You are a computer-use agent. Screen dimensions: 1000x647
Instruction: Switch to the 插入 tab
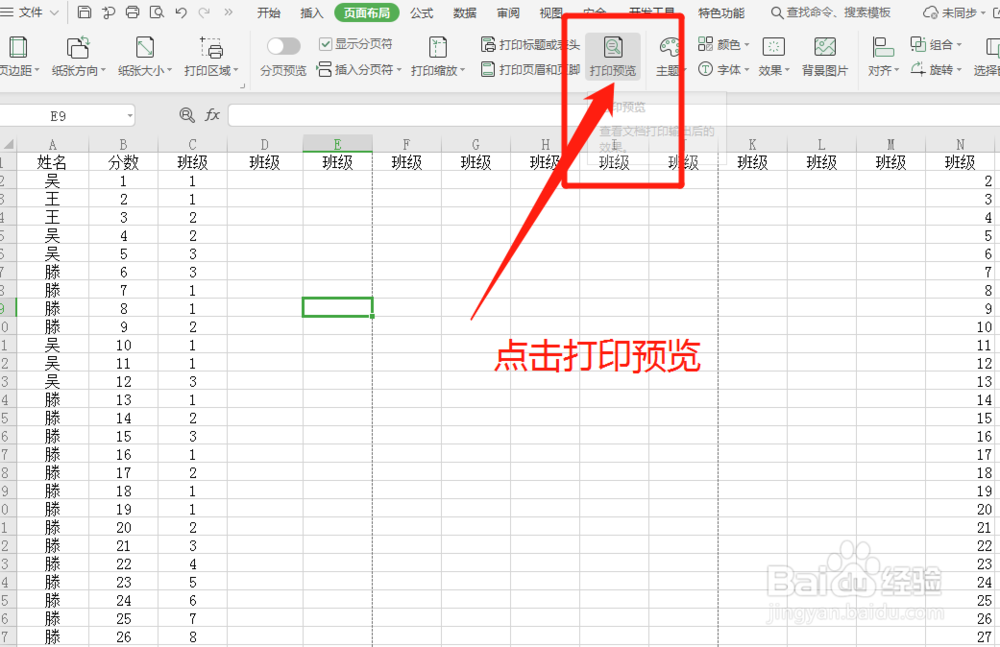coord(311,13)
